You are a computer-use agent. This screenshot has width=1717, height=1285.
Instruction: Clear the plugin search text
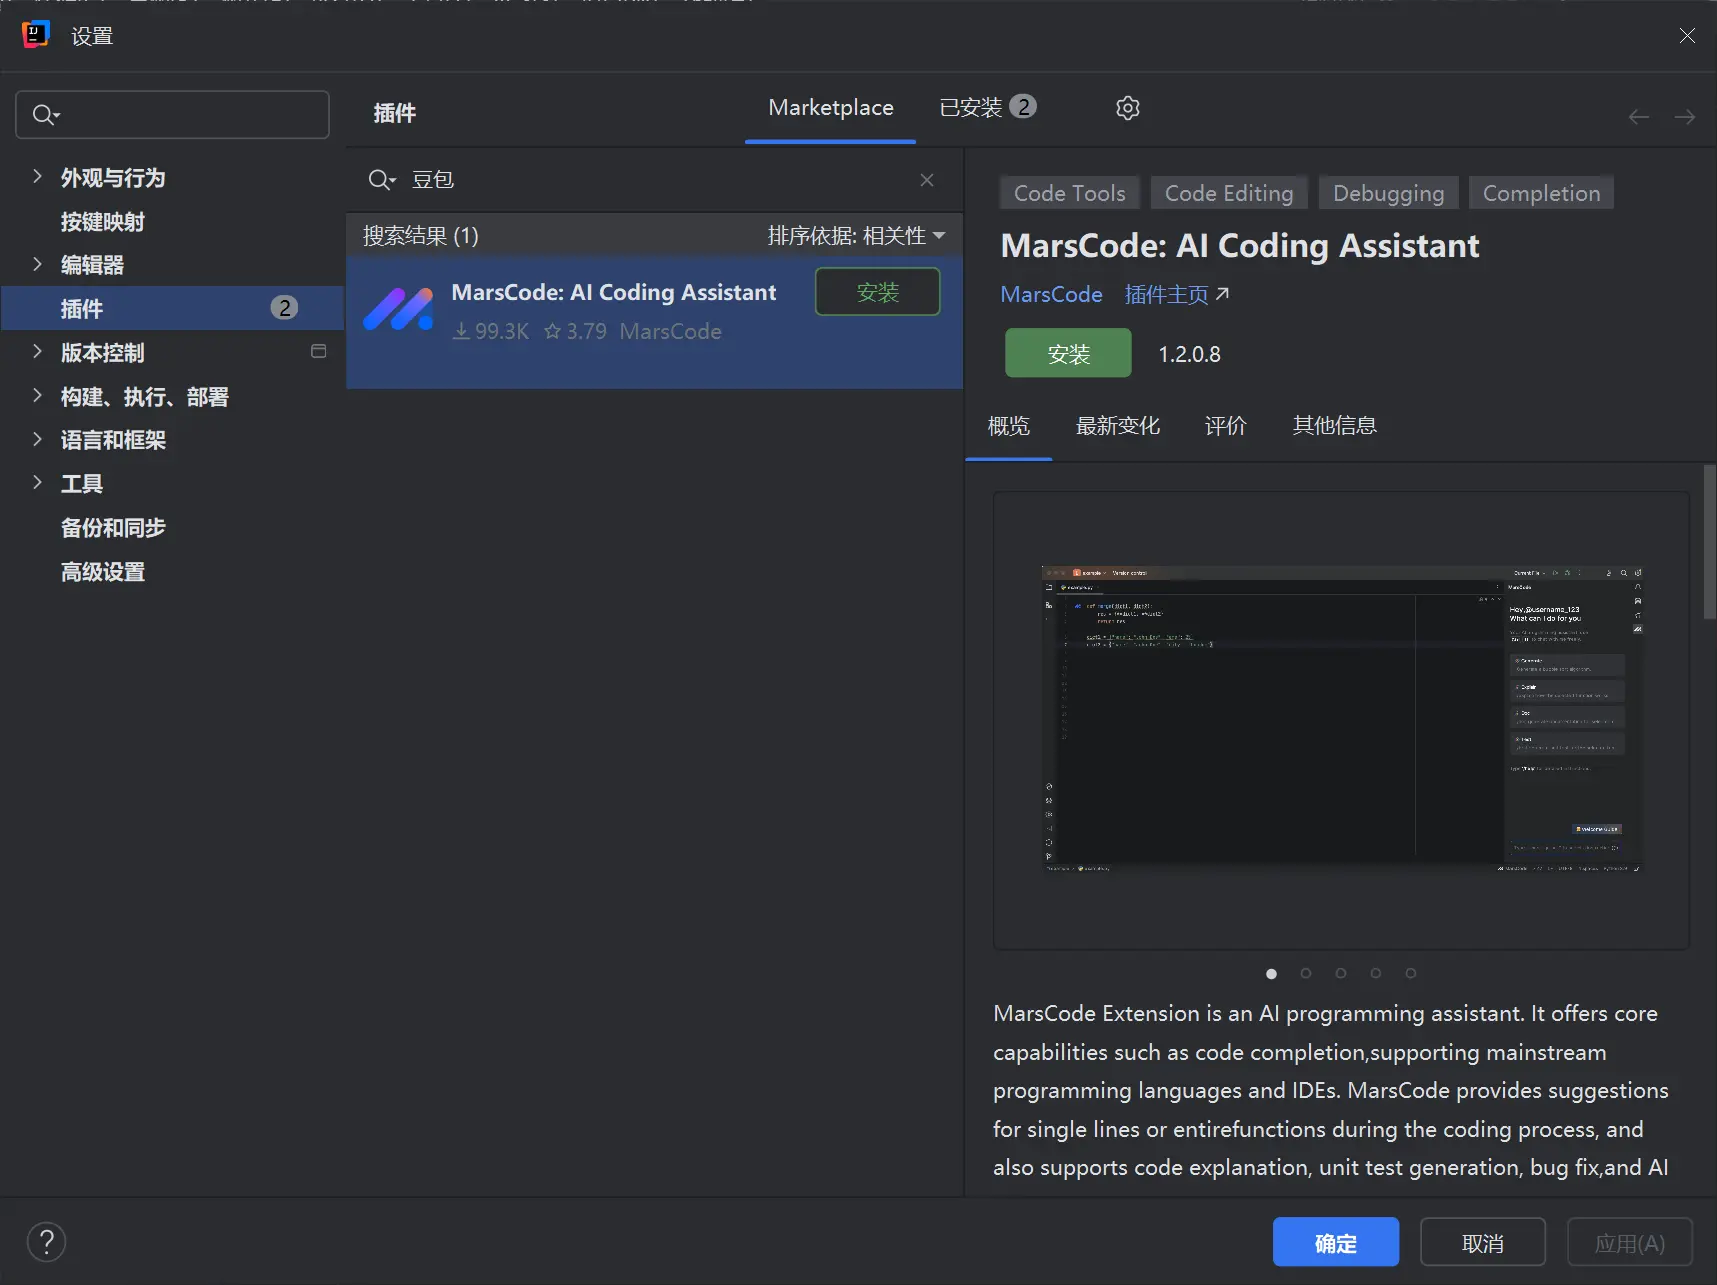pyautogui.click(x=927, y=180)
